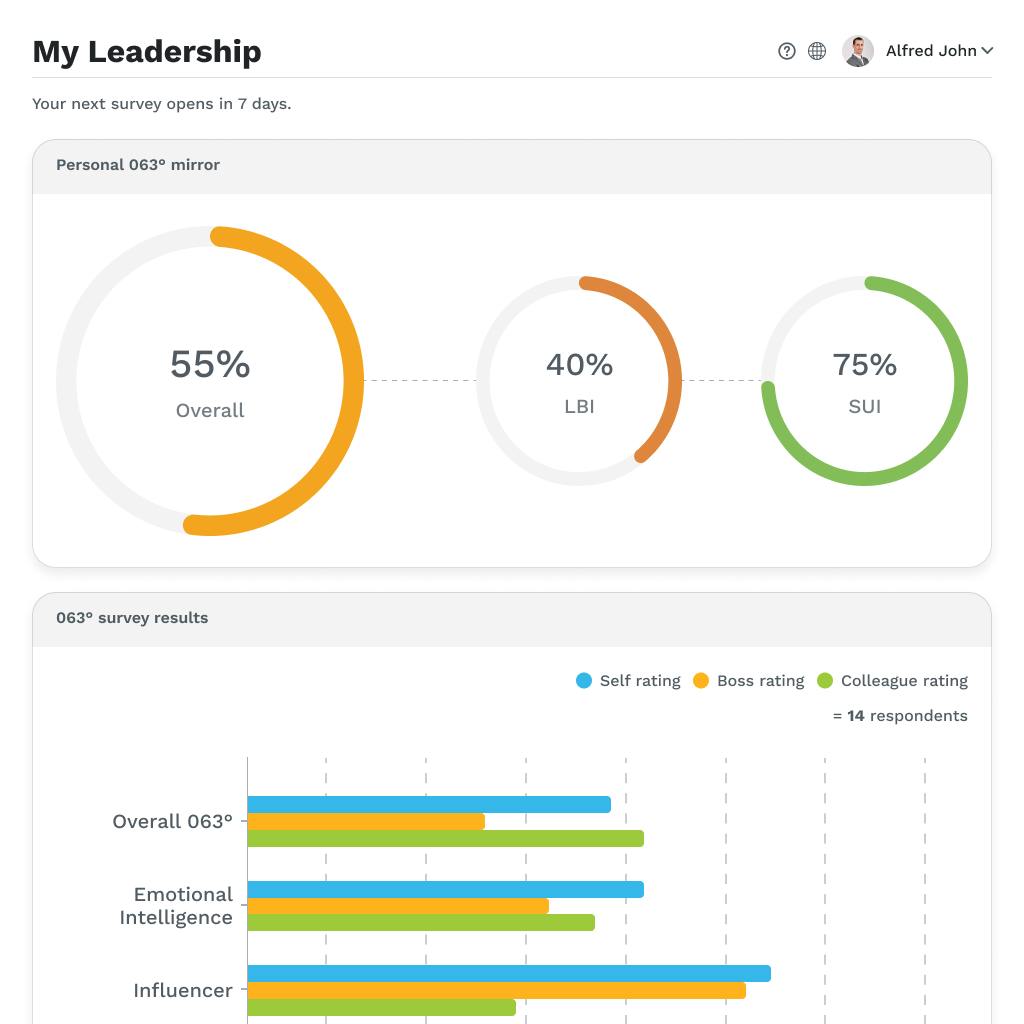Select the Influencer row label

(183, 991)
